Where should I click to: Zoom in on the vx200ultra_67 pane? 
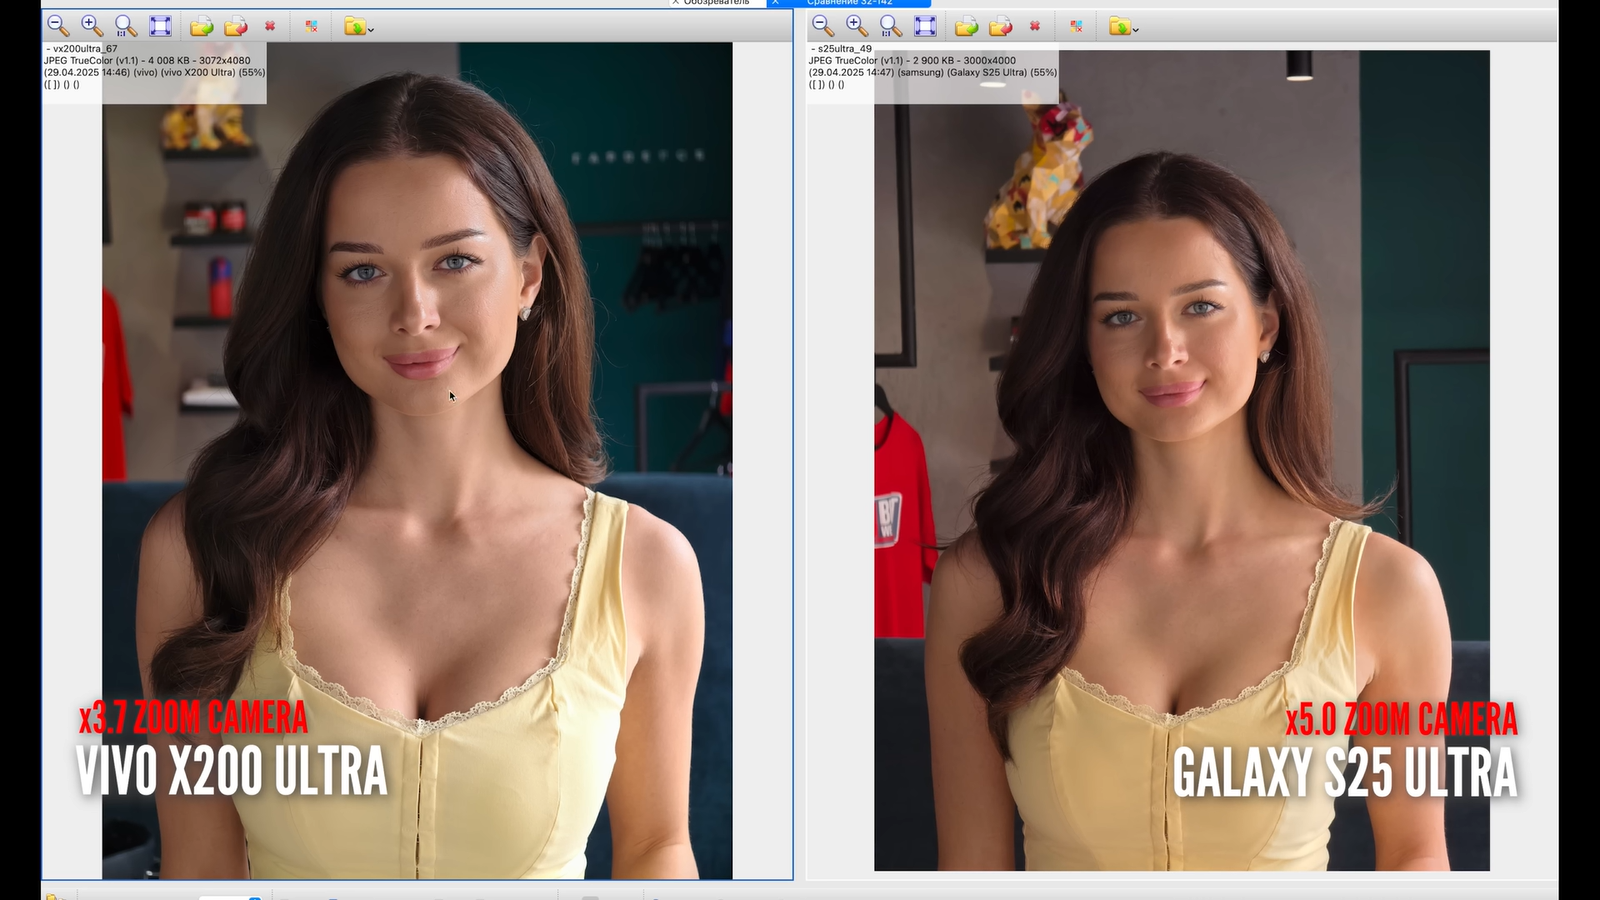(92, 26)
